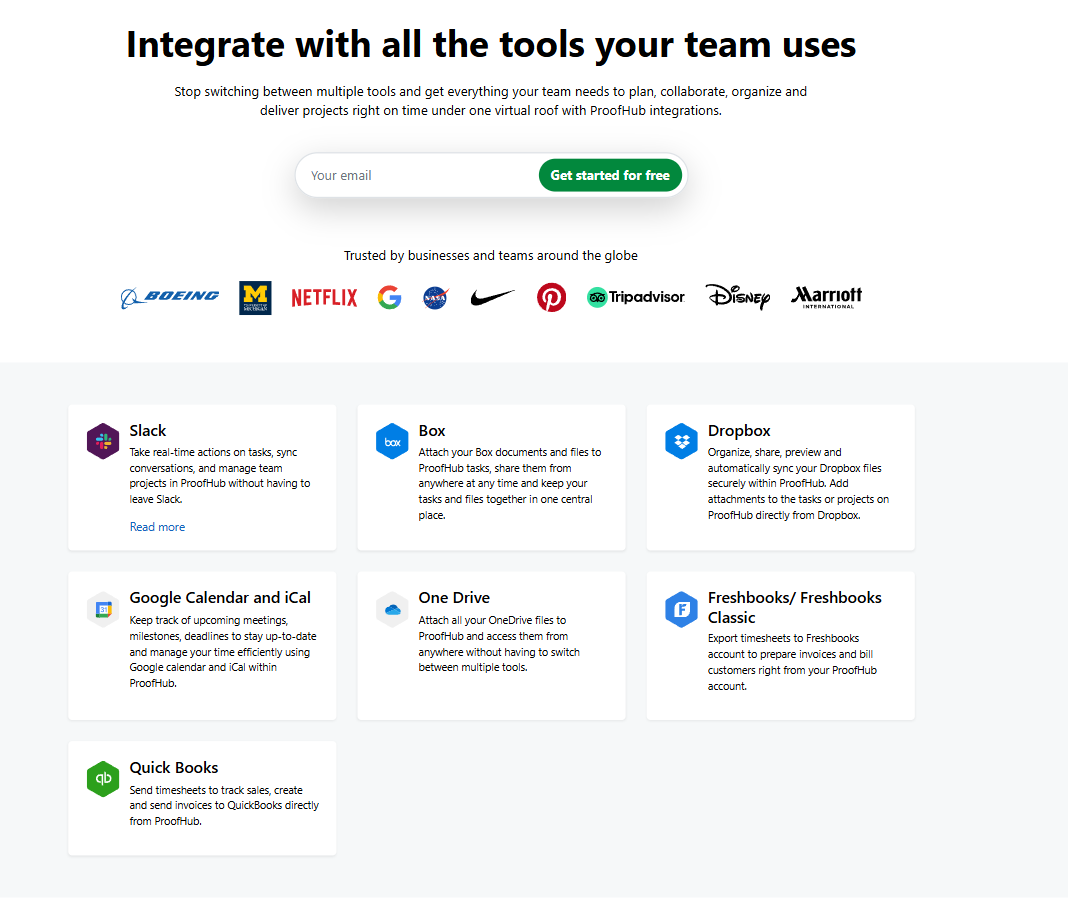Click the NASA logo
This screenshot has height=901, width=1068.
pyautogui.click(x=435, y=298)
